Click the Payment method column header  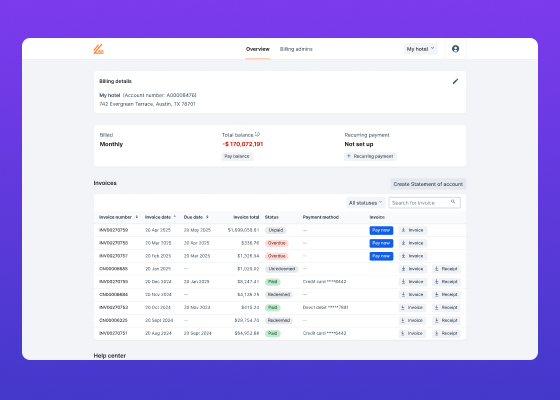click(x=320, y=217)
